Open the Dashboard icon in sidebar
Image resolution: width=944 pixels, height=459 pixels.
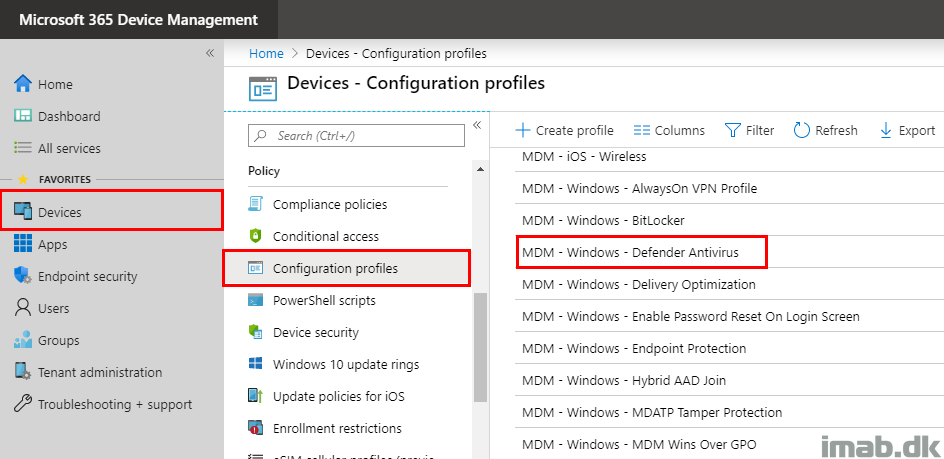click(22, 116)
